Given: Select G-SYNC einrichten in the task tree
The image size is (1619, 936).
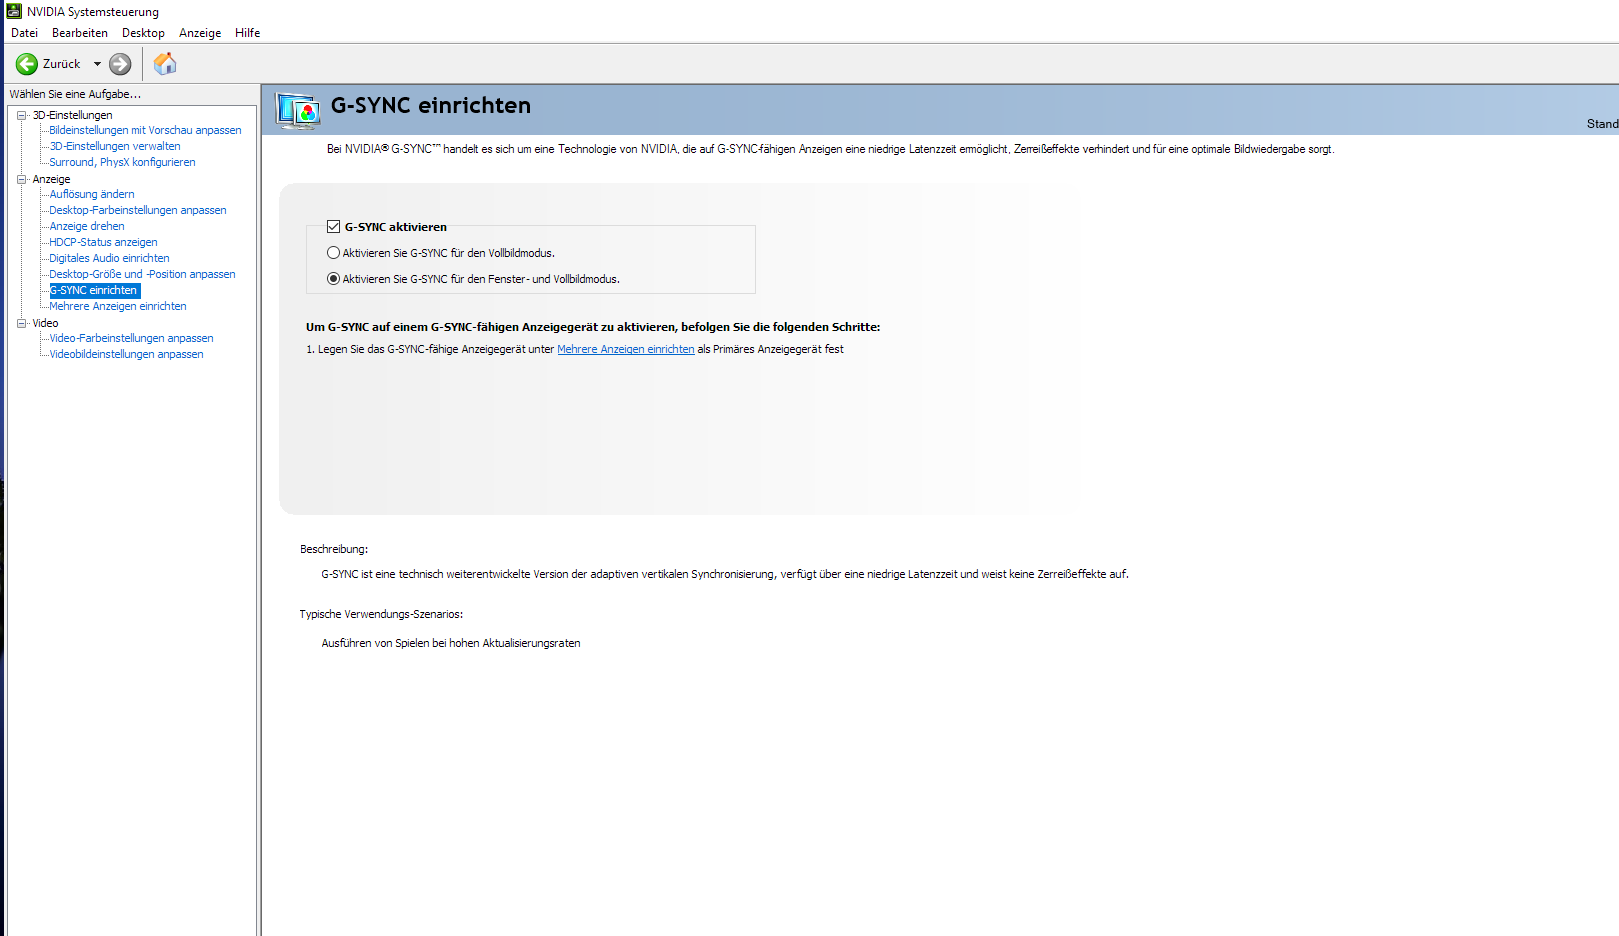Looking at the screenshot, I should click(94, 290).
